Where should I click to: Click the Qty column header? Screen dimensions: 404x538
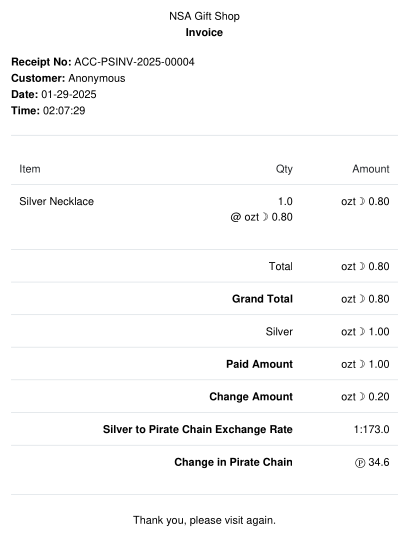[284, 169]
